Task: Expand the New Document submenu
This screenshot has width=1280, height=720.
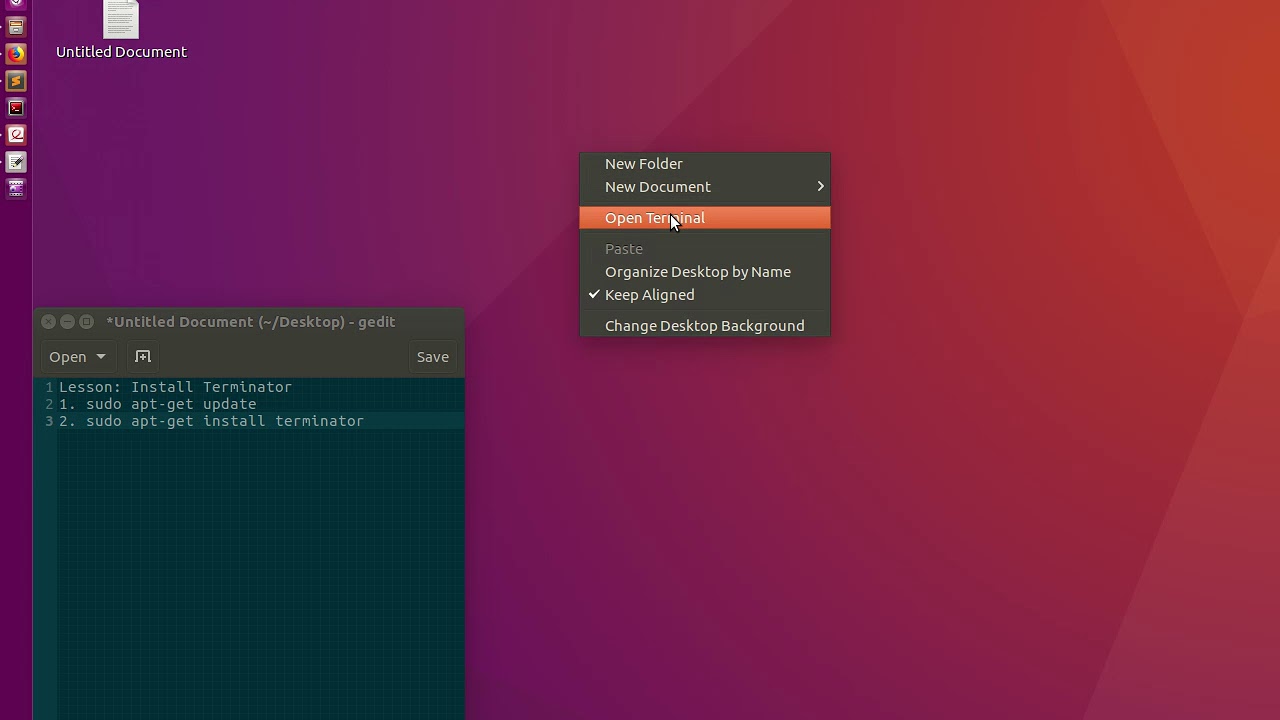Action: pos(705,187)
